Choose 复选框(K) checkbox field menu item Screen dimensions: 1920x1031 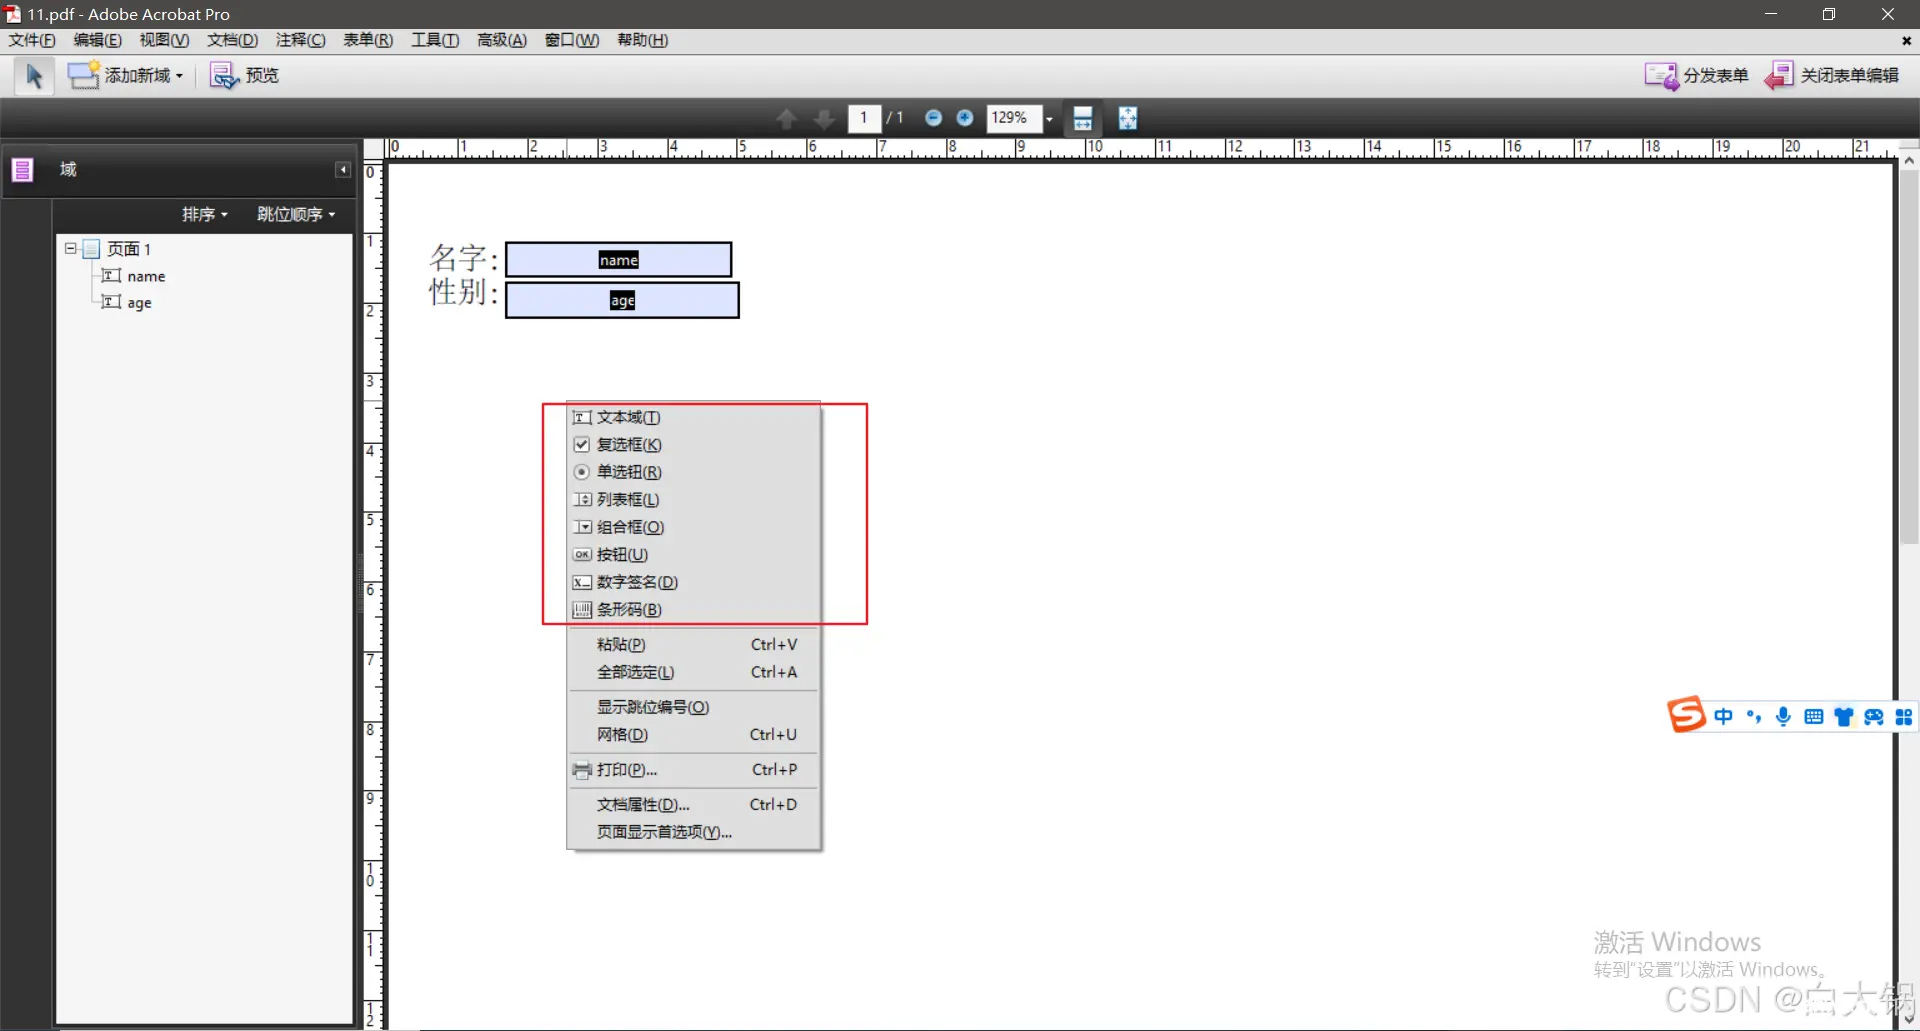(x=693, y=445)
